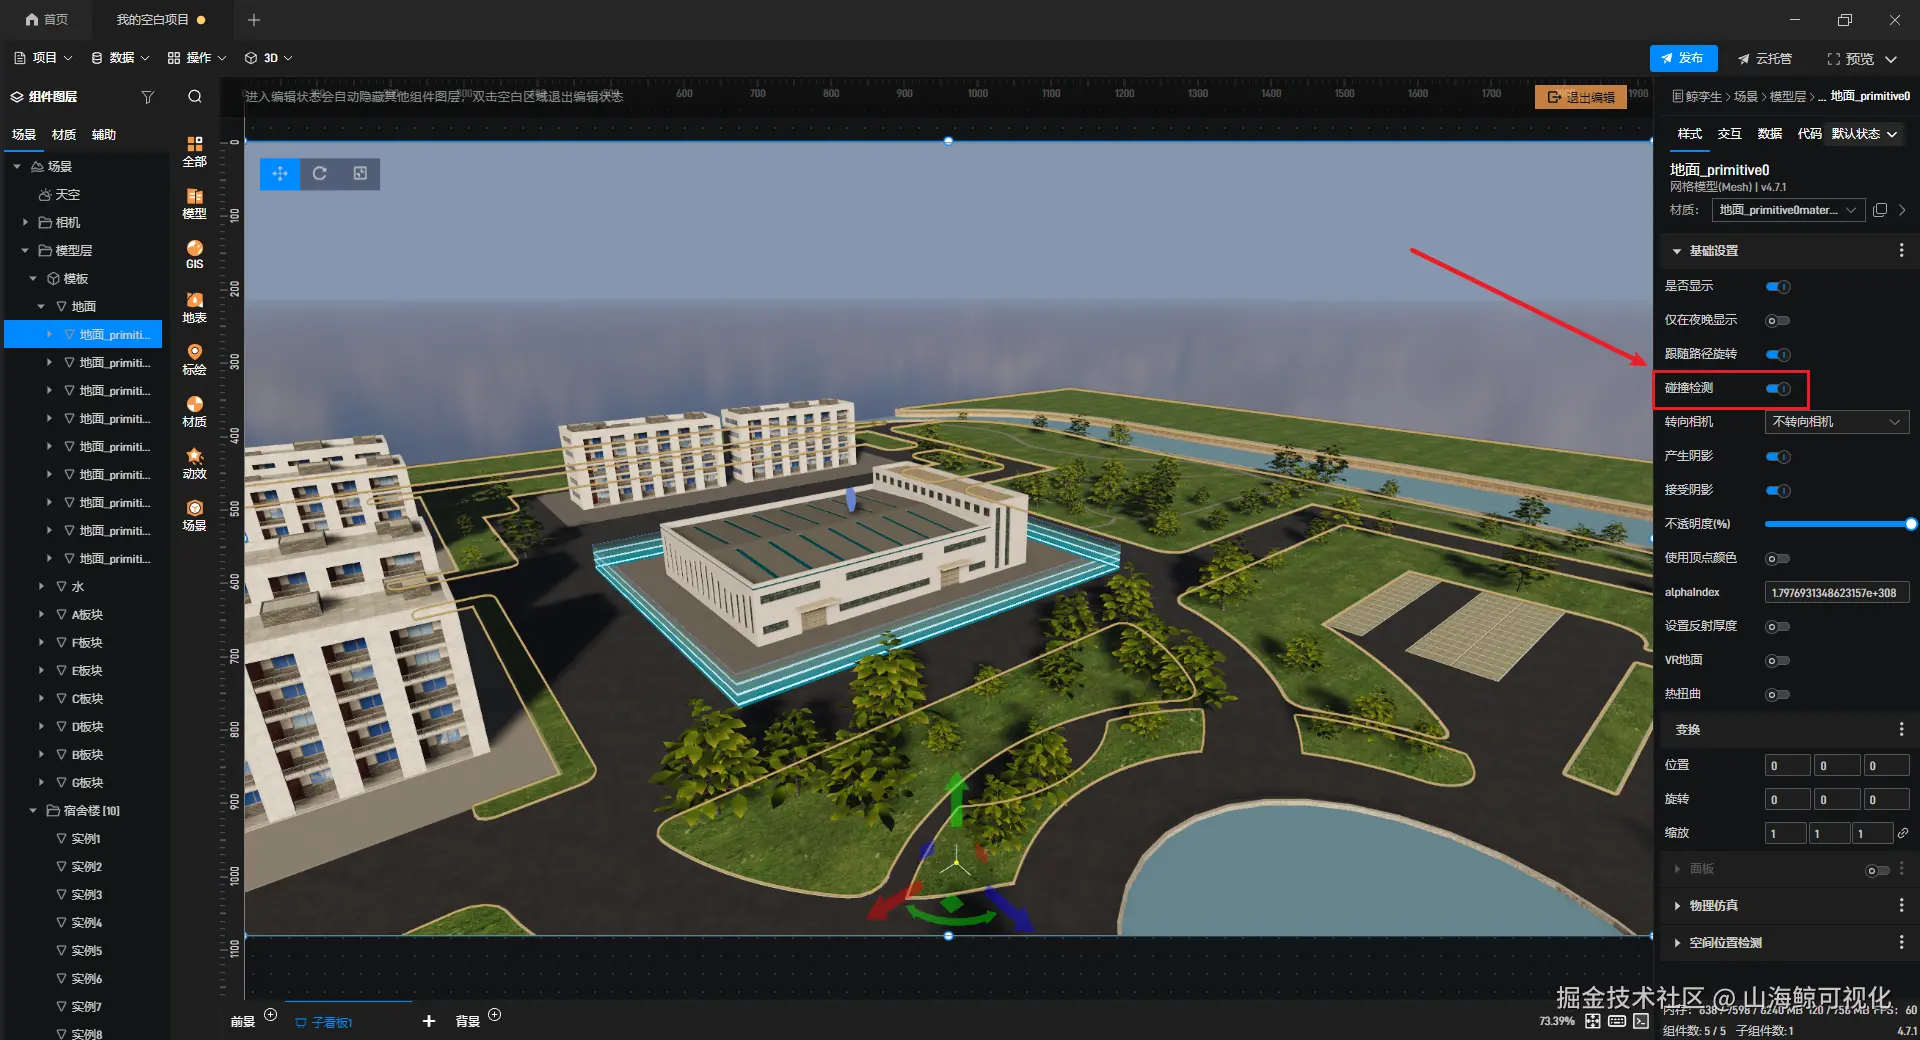1920x1040 pixels.
Task: Add a new tab with the plus icon
Action: pos(254,20)
